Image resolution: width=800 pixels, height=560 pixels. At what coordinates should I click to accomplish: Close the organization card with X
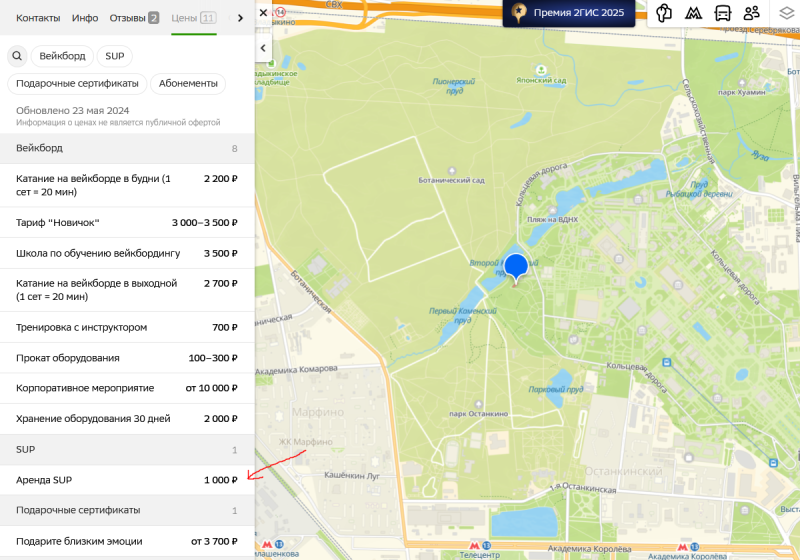[264, 14]
